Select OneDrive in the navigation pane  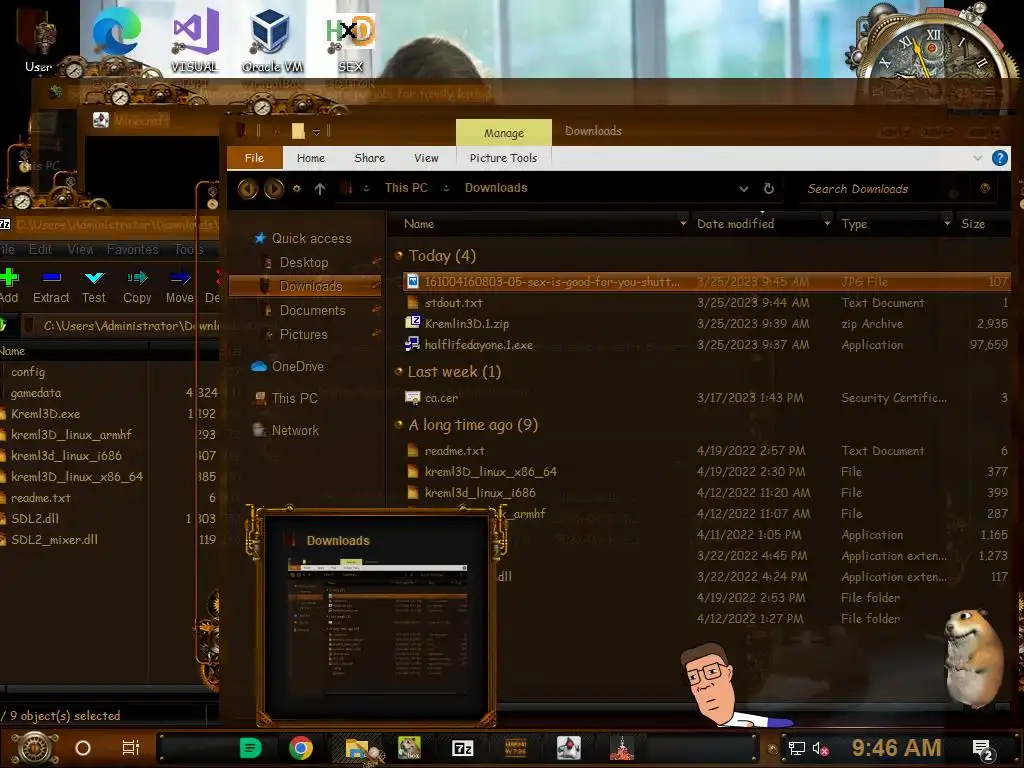288,366
